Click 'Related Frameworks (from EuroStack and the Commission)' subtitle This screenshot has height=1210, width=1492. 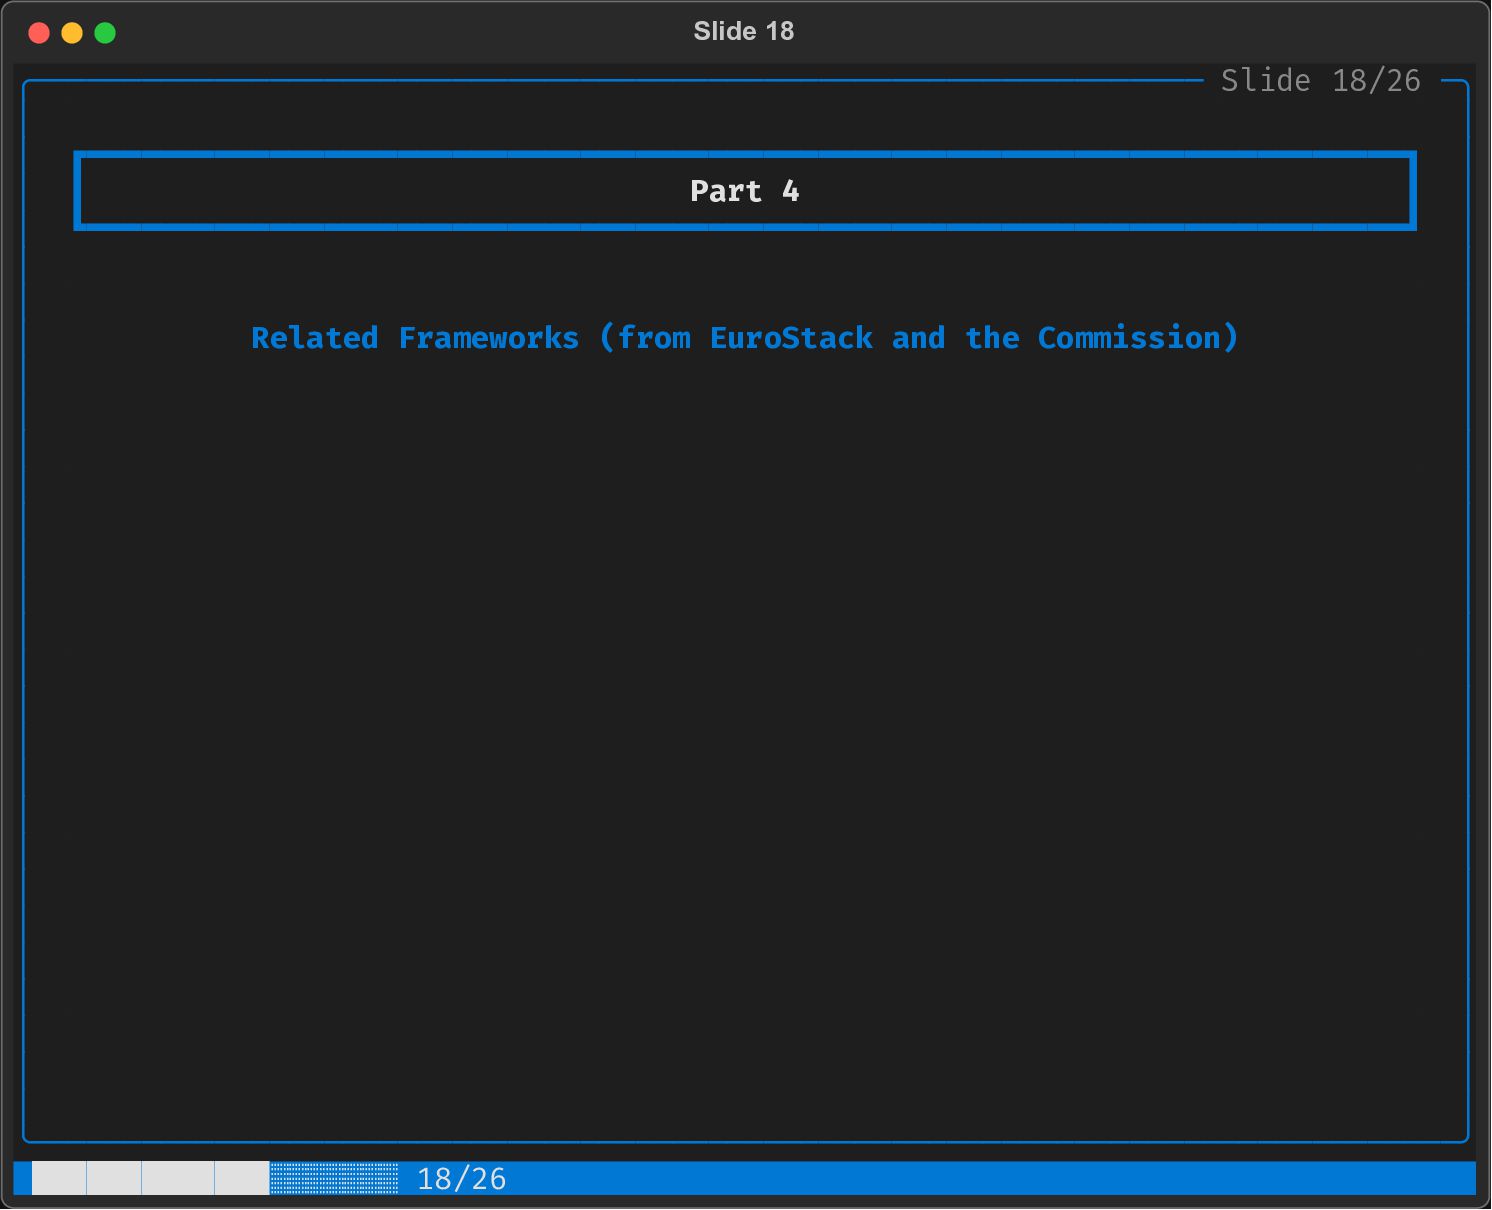click(745, 338)
